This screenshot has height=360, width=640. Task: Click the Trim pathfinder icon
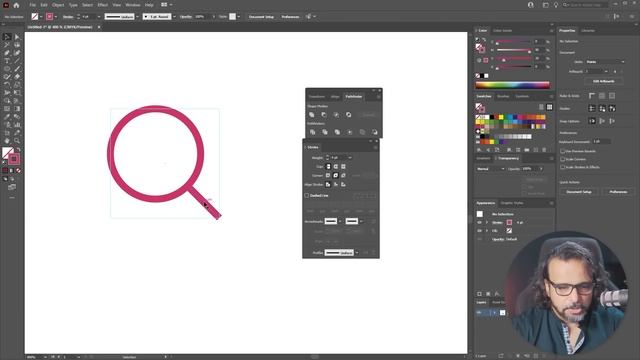click(x=325, y=132)
